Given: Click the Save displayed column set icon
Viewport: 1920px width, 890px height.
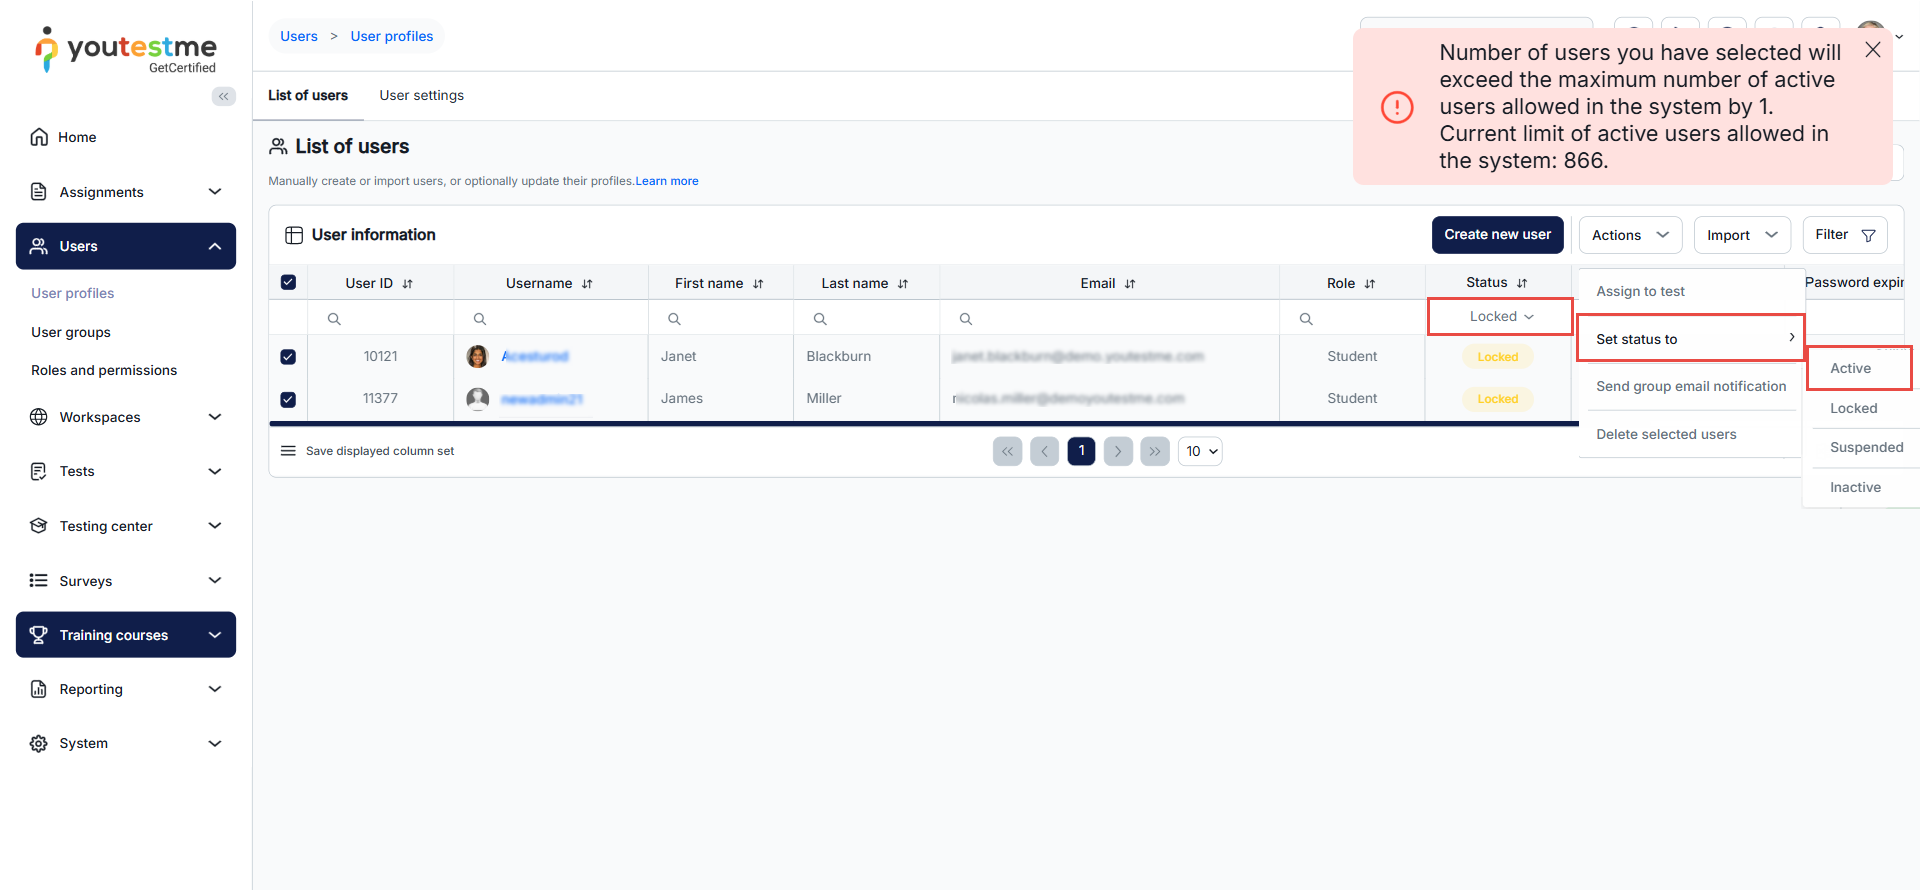Looking at the screenshot, I should (288, 451).
